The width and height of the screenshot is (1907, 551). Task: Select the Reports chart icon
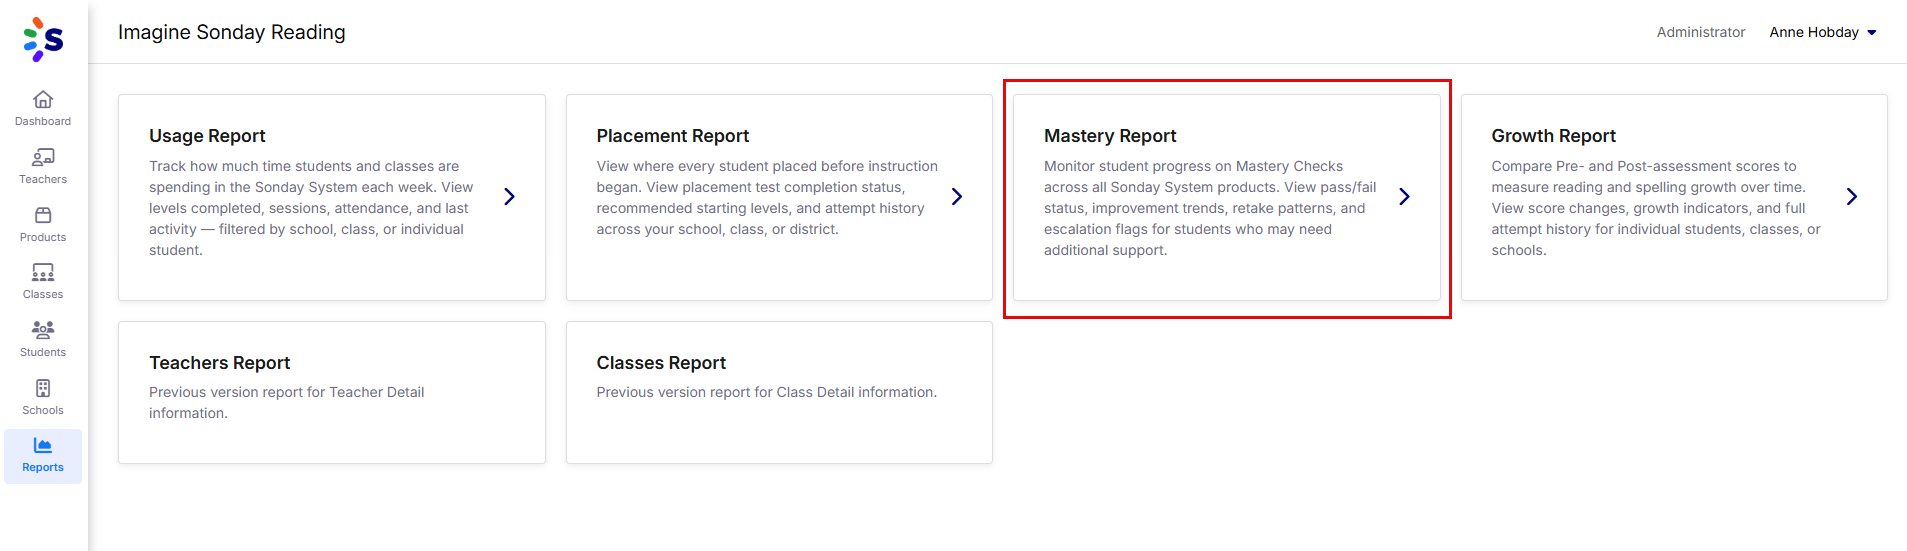[43, 445]
